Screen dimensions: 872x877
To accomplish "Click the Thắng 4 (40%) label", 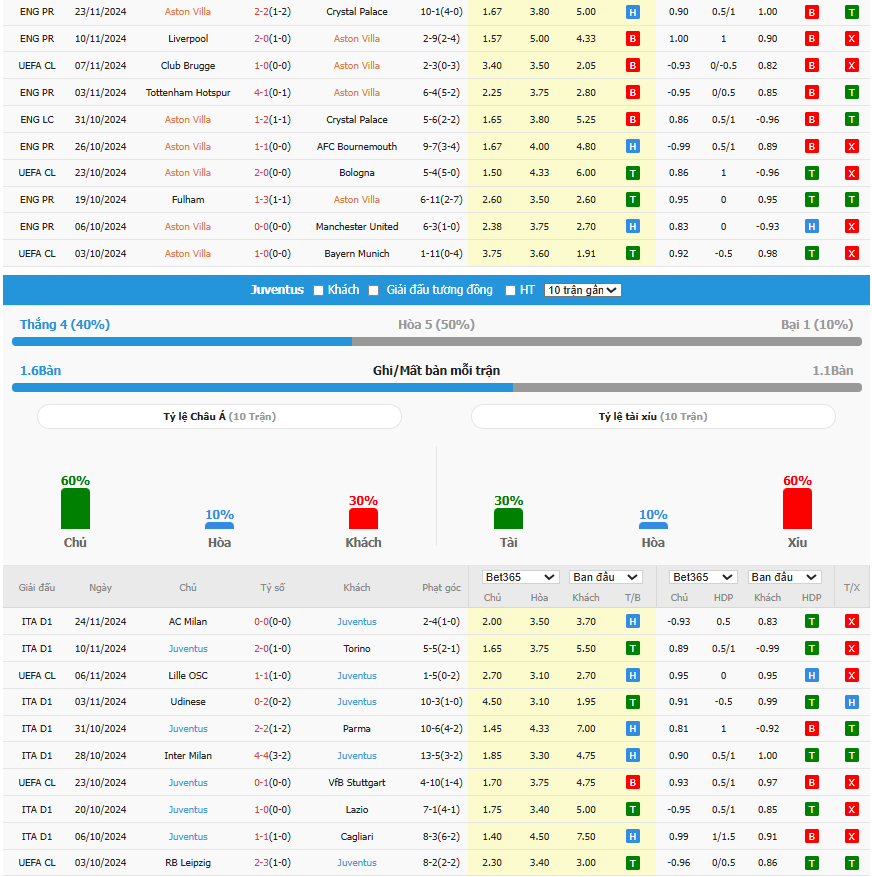I will point(65,324).
